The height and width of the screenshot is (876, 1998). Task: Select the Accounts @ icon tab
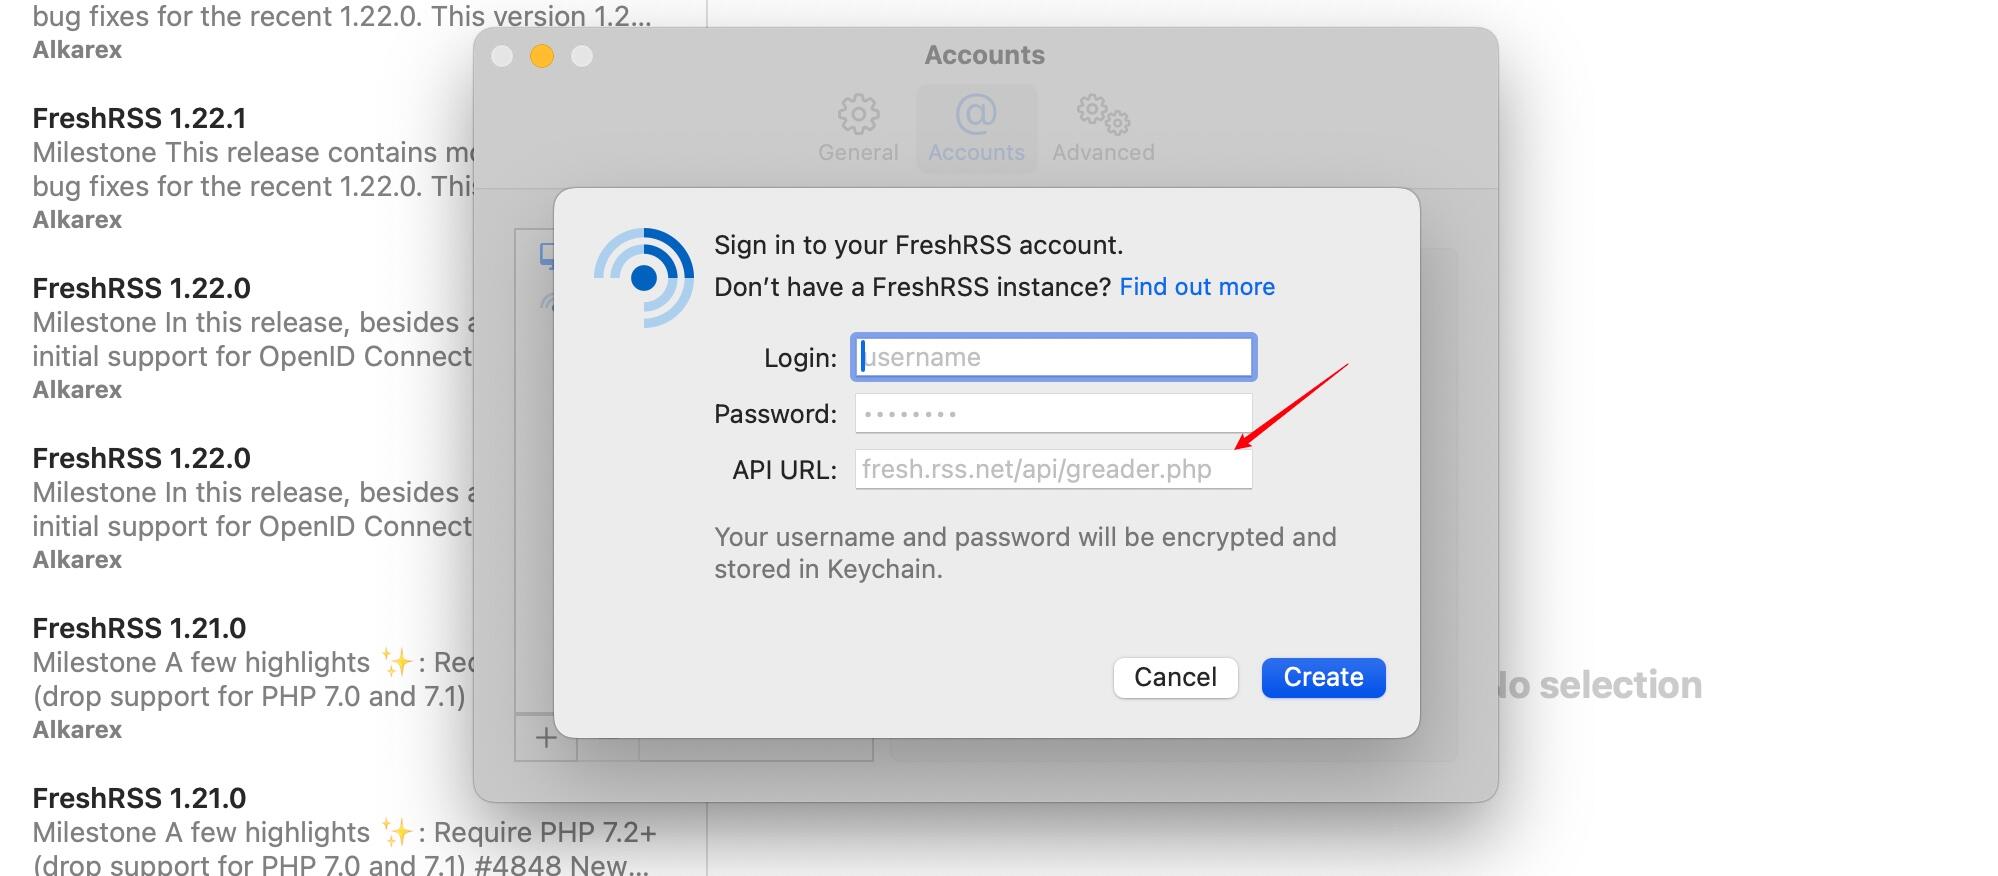pos(976,115)
